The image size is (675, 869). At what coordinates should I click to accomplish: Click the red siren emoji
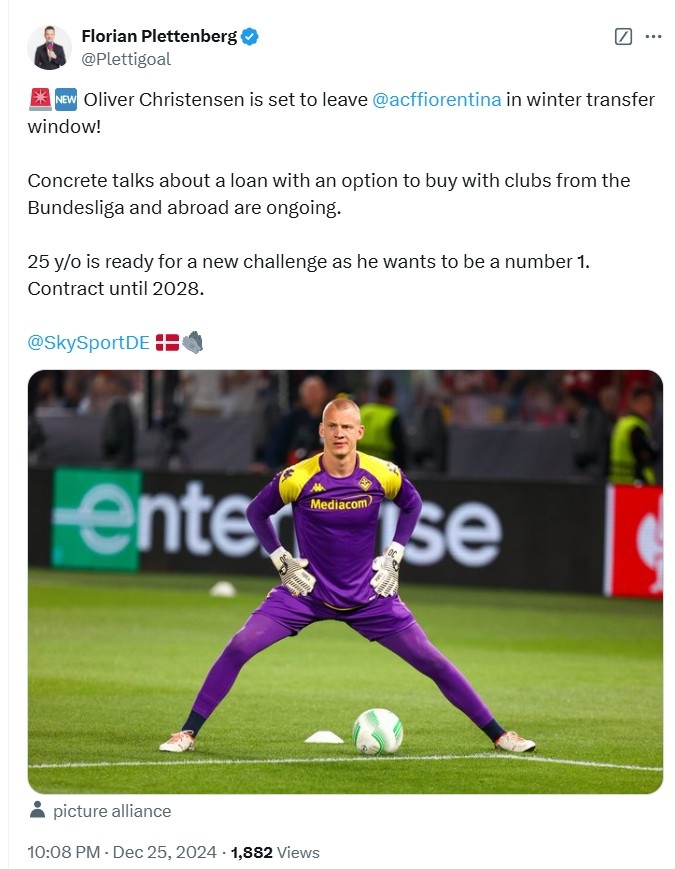click(39, 100)
